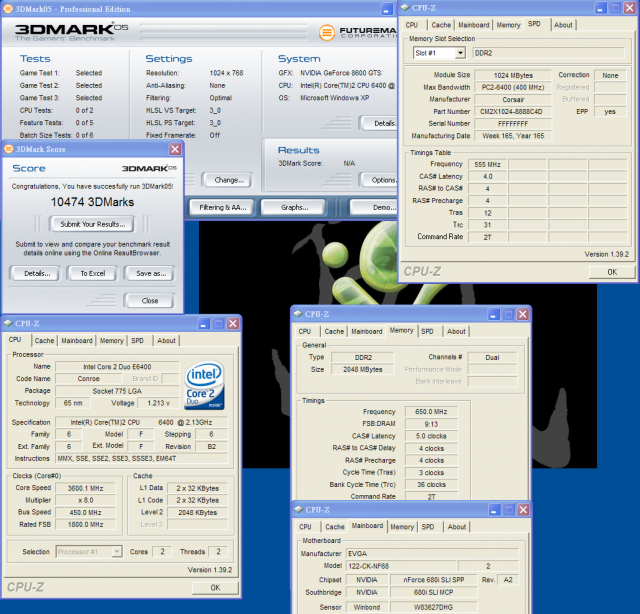Click the Part Number field CM2X1024-8888C4D
640x614 pixels.
(513, 111)
